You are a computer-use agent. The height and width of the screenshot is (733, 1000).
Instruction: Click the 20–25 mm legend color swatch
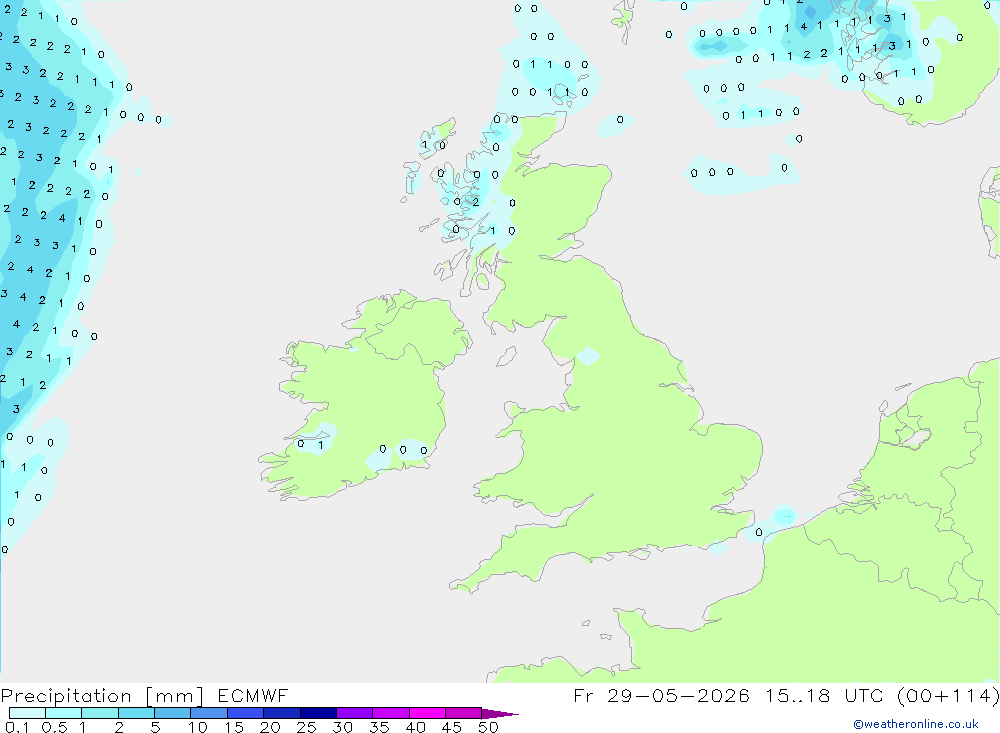coord(281,713)
